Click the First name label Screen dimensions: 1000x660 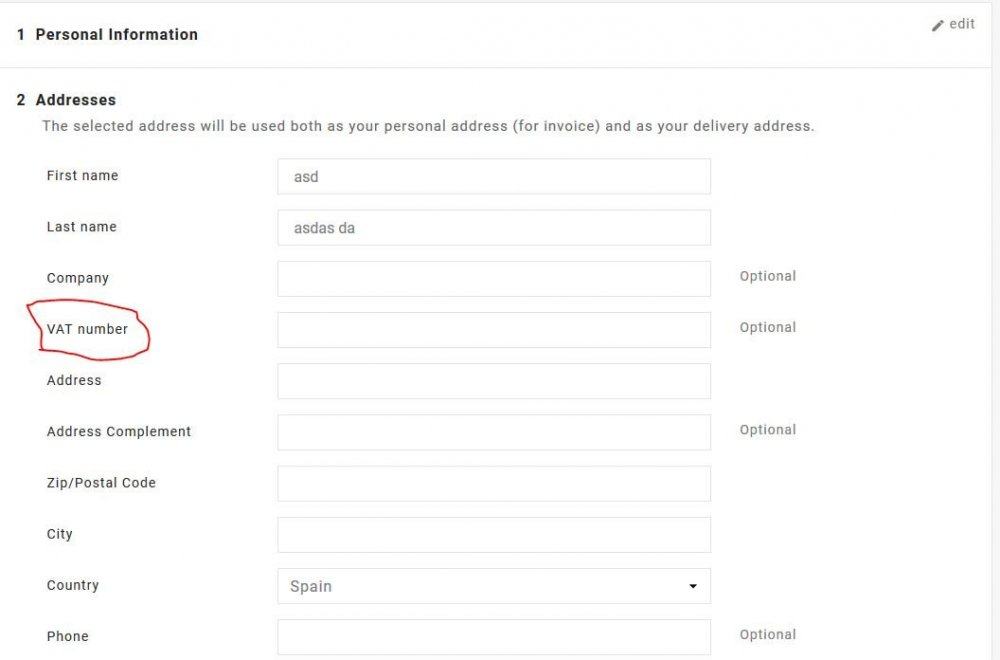click(82, 176)
